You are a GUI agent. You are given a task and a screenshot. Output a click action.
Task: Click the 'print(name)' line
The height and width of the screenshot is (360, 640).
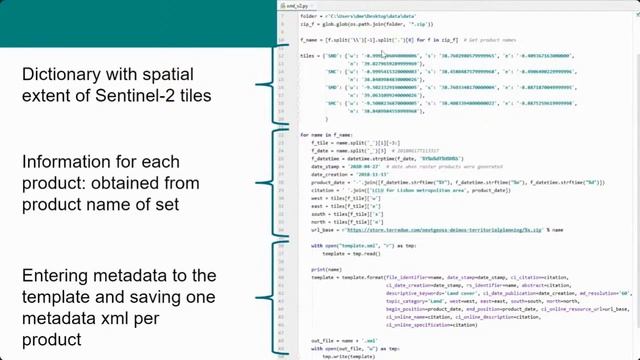327,270
